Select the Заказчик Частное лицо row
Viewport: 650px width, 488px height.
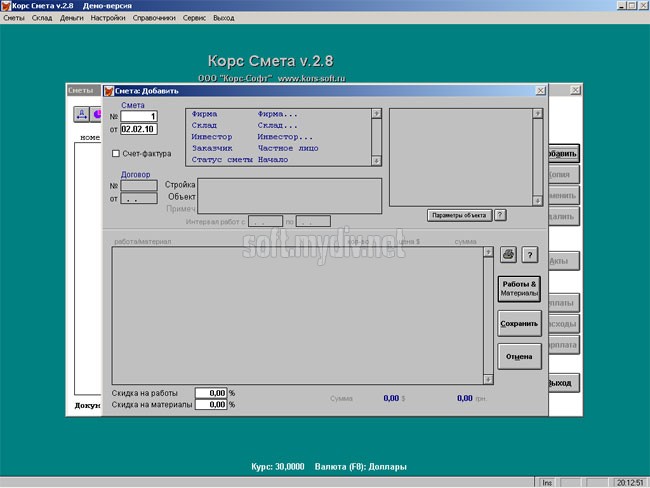point(279,148)
